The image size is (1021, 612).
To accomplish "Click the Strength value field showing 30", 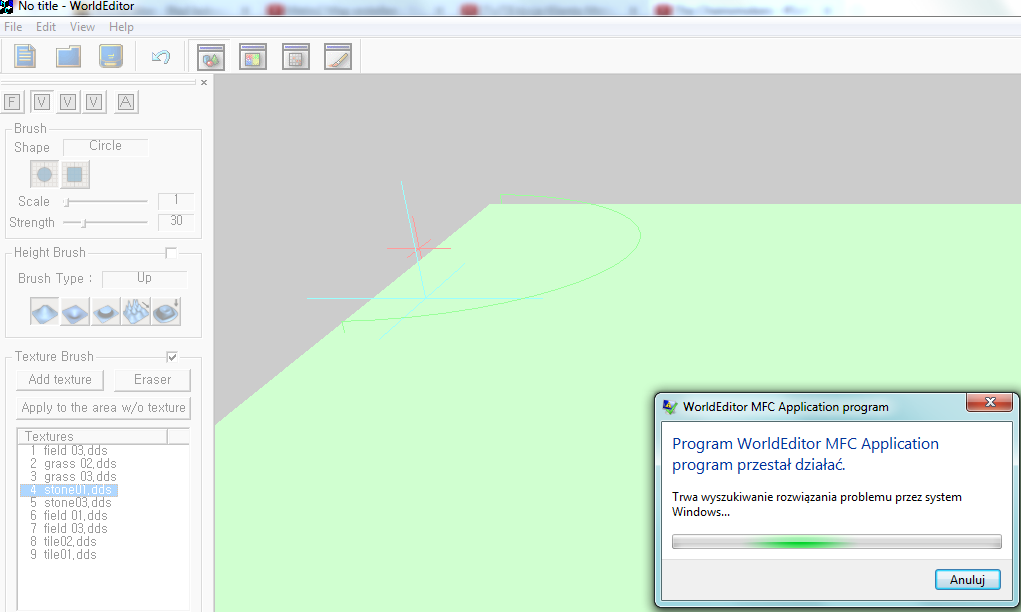I will [176, 221].
